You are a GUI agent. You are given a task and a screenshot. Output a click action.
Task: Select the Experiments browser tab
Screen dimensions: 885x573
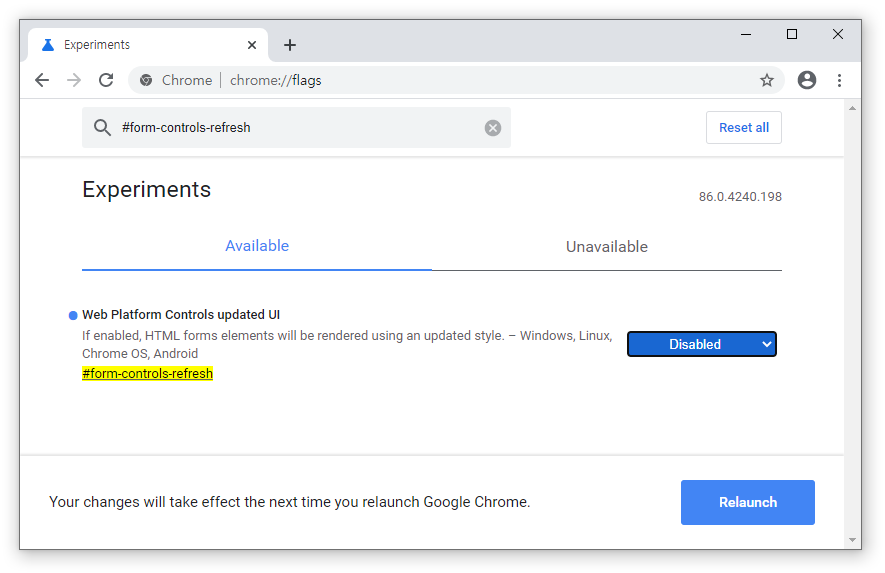[148, 45]
